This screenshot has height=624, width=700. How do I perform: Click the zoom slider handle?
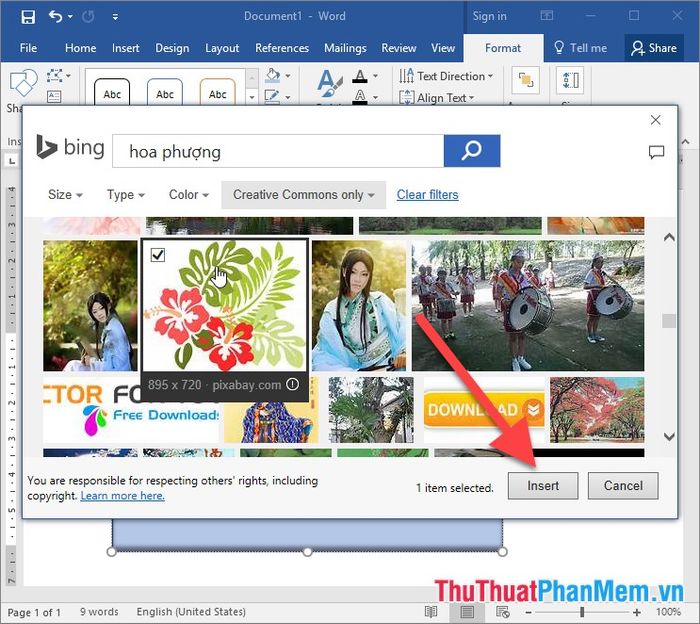(582, 612)
